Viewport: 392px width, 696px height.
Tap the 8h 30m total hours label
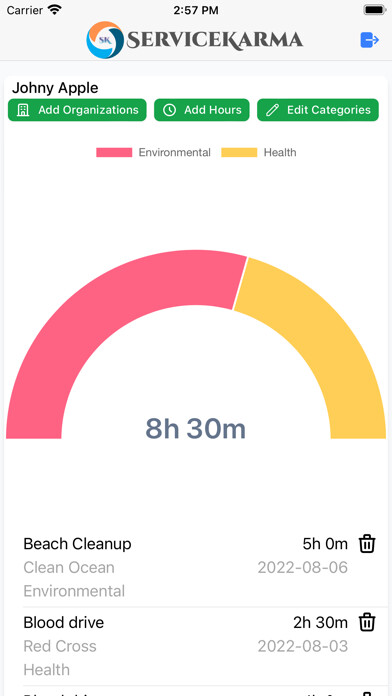[195, 429]
